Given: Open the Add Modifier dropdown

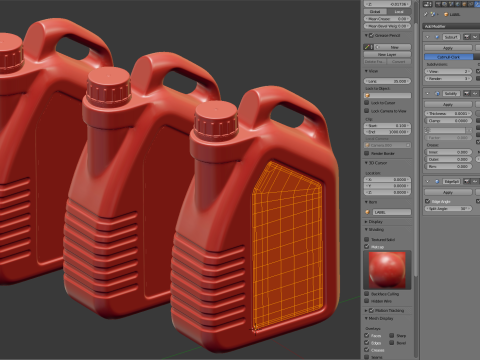Looking at the screenshot, I should click(x=451, y=26).
